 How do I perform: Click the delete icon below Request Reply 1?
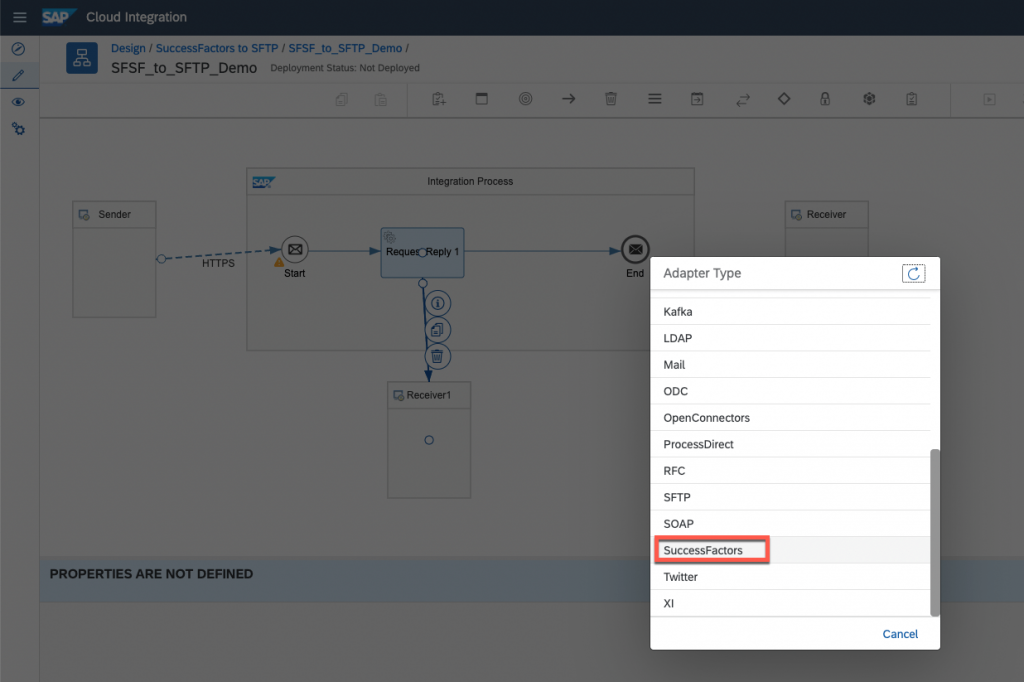438,357
